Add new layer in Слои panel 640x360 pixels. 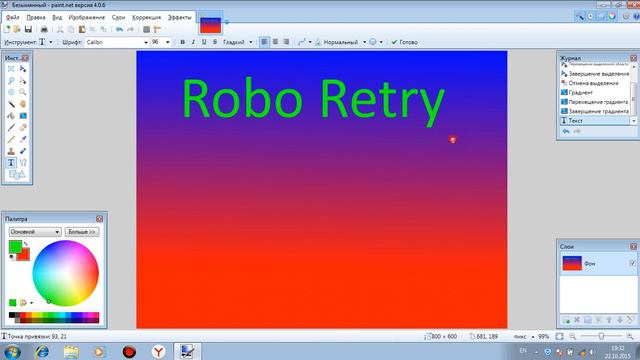tap(566, 320)
